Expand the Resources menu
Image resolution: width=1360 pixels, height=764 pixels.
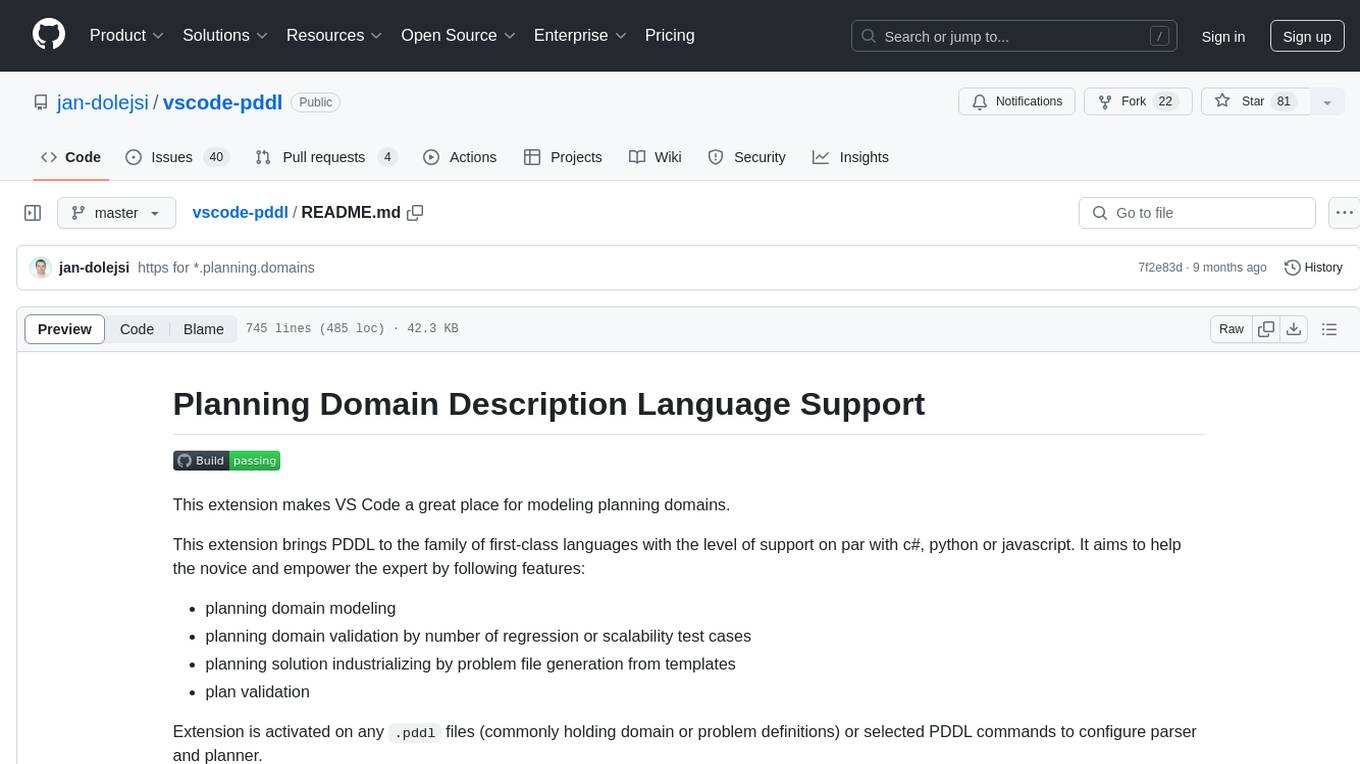[x=334, y=35]
